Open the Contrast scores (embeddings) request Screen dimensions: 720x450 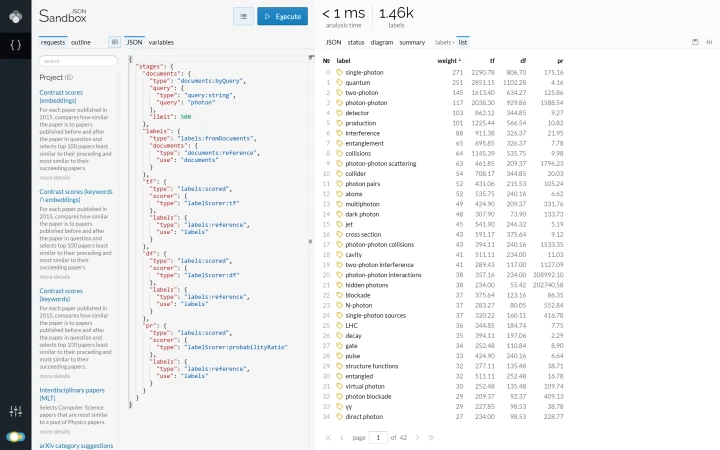click(x=61, y=96)
